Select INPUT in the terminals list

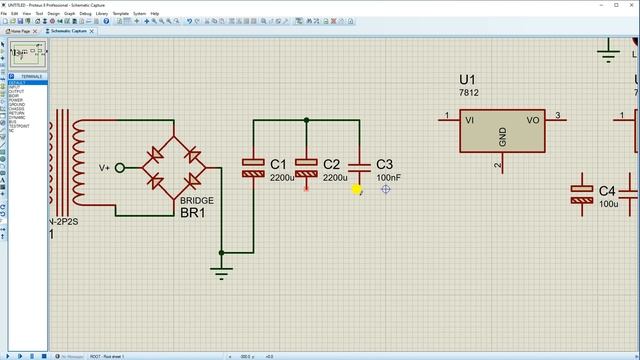(28, 87)
